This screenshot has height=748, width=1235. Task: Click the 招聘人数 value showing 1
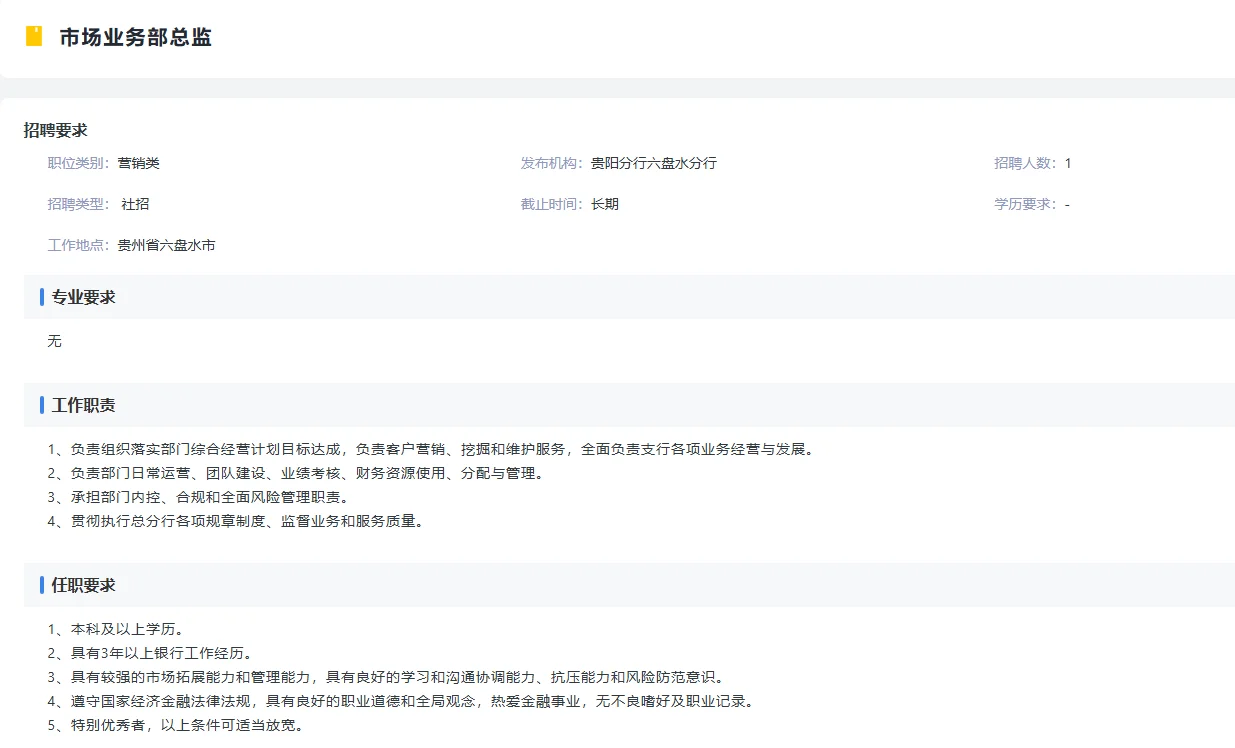[1068, 162]
